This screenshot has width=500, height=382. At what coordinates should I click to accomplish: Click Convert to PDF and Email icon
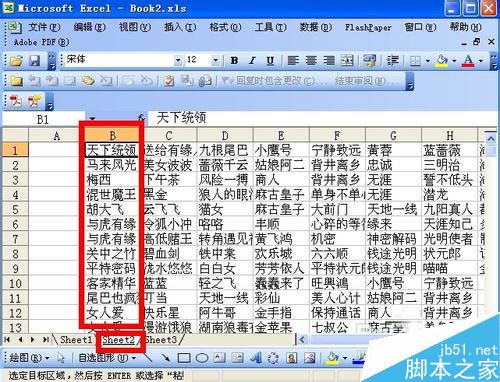click(x=34, y=101)
